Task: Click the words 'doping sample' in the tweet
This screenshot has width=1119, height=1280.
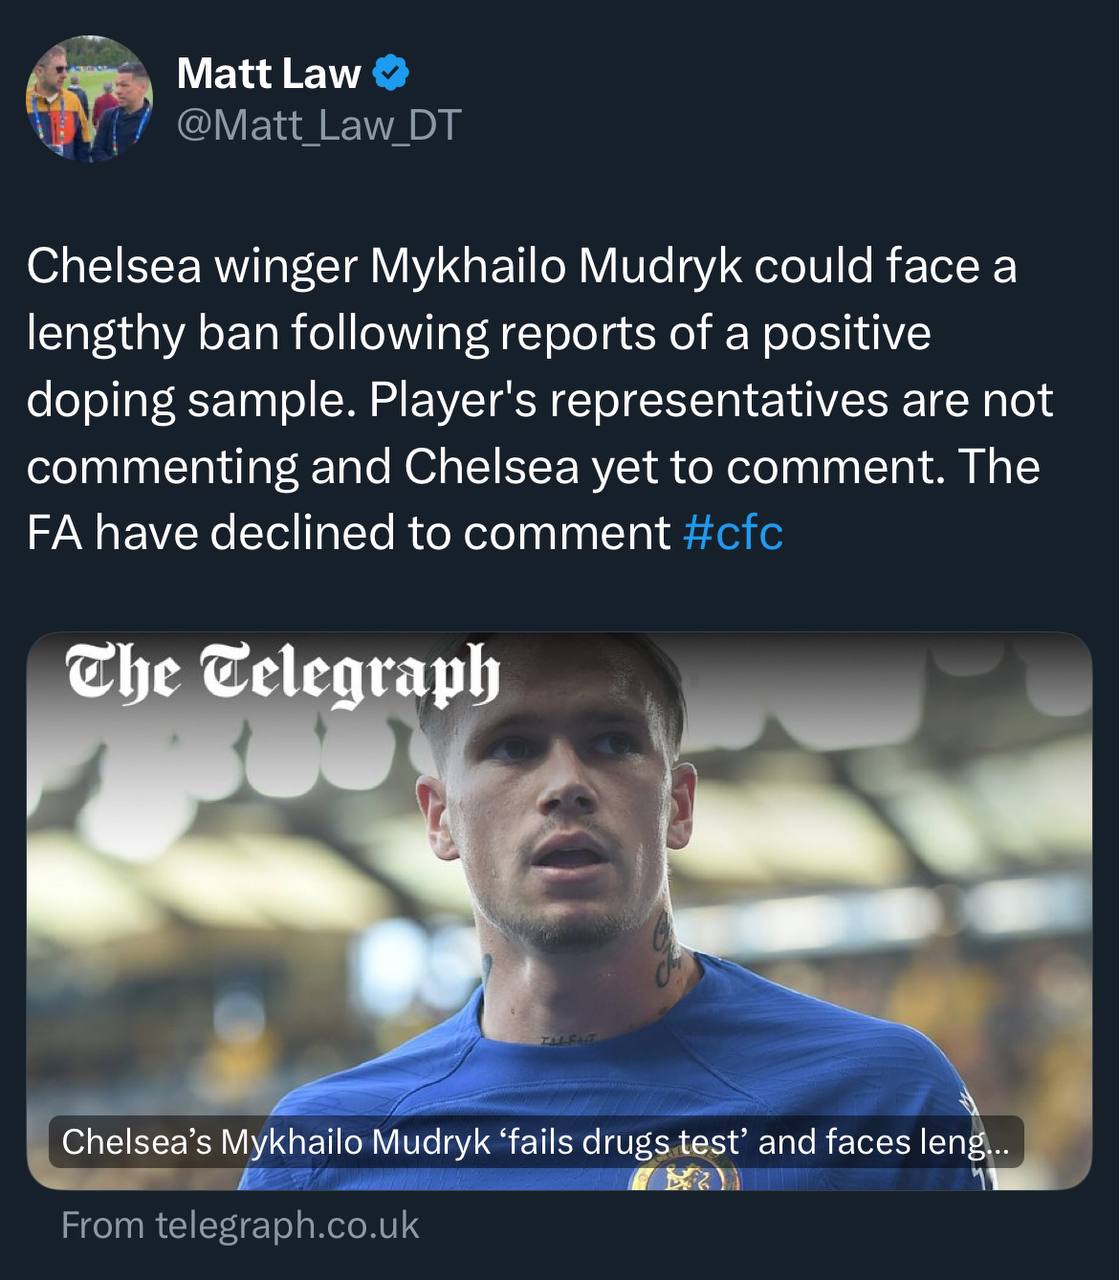Action: [190, 400]
